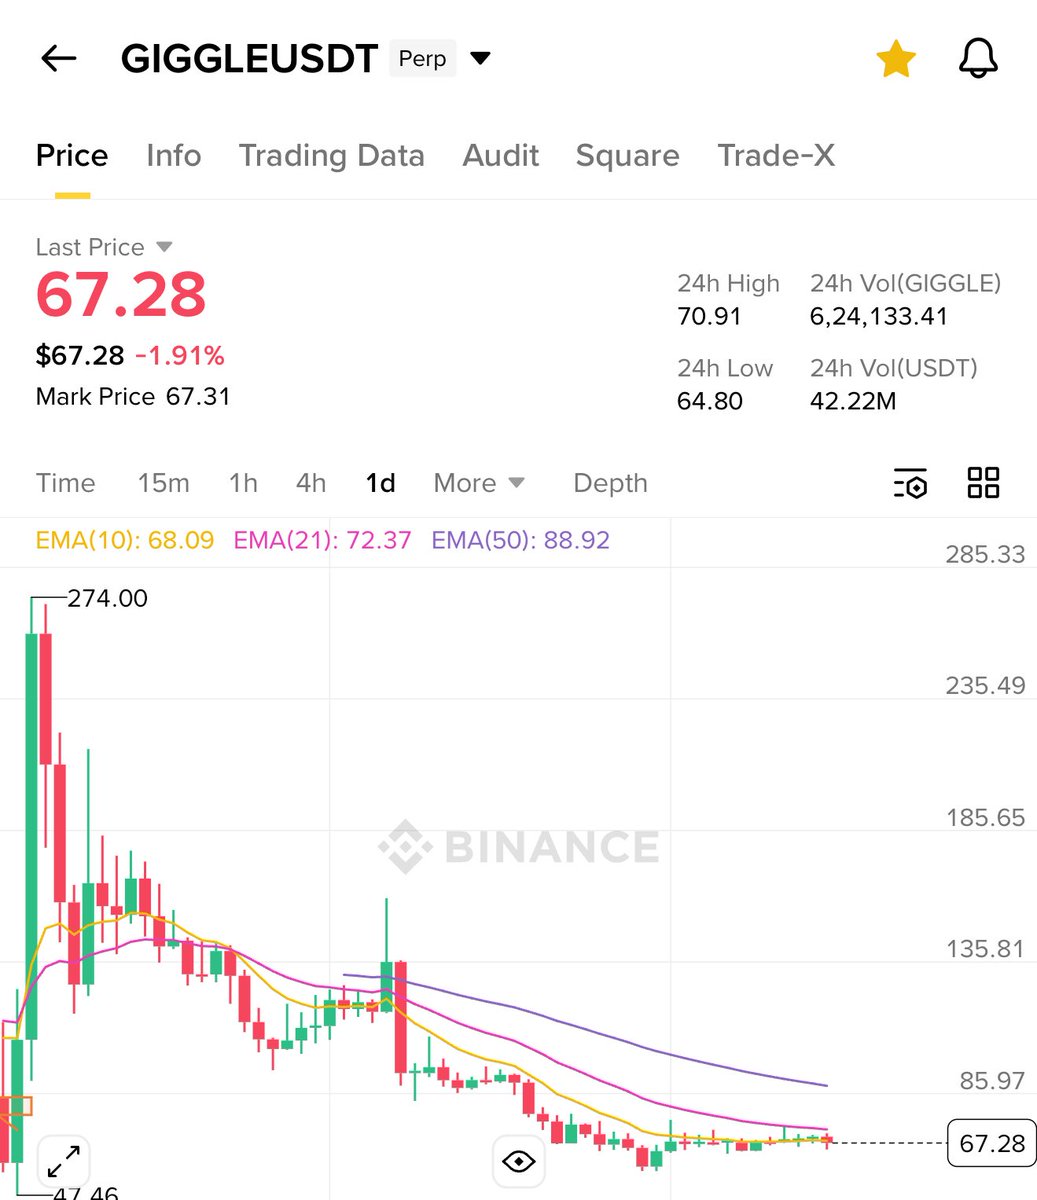Click the 274.00 high price marker
This screenshot has height=1200, width=1037.
[x=107, y=598]
